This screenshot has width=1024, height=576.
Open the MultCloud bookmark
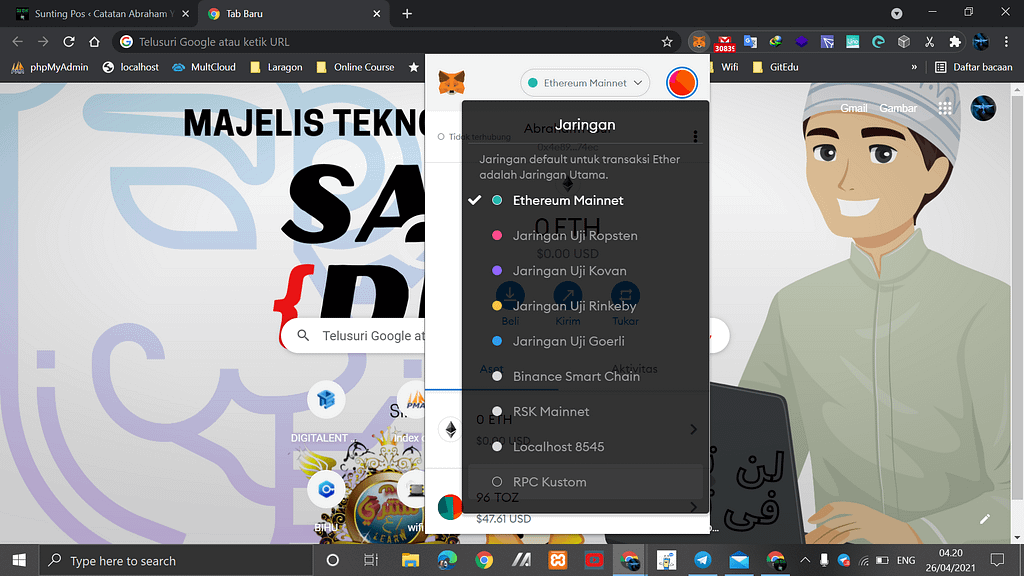[x=204, y=67]
